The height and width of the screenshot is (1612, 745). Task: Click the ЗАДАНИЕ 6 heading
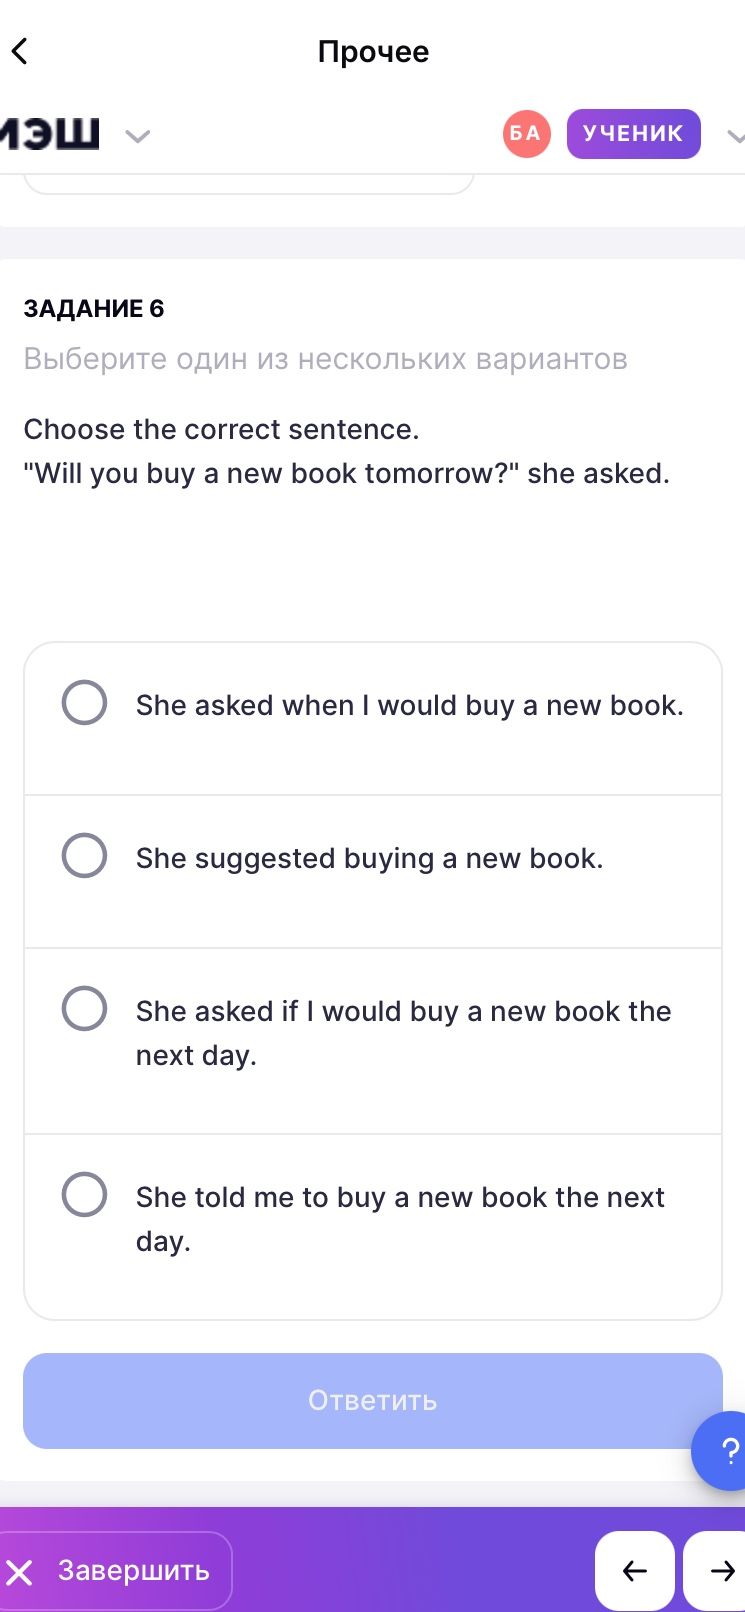(94, 308)
